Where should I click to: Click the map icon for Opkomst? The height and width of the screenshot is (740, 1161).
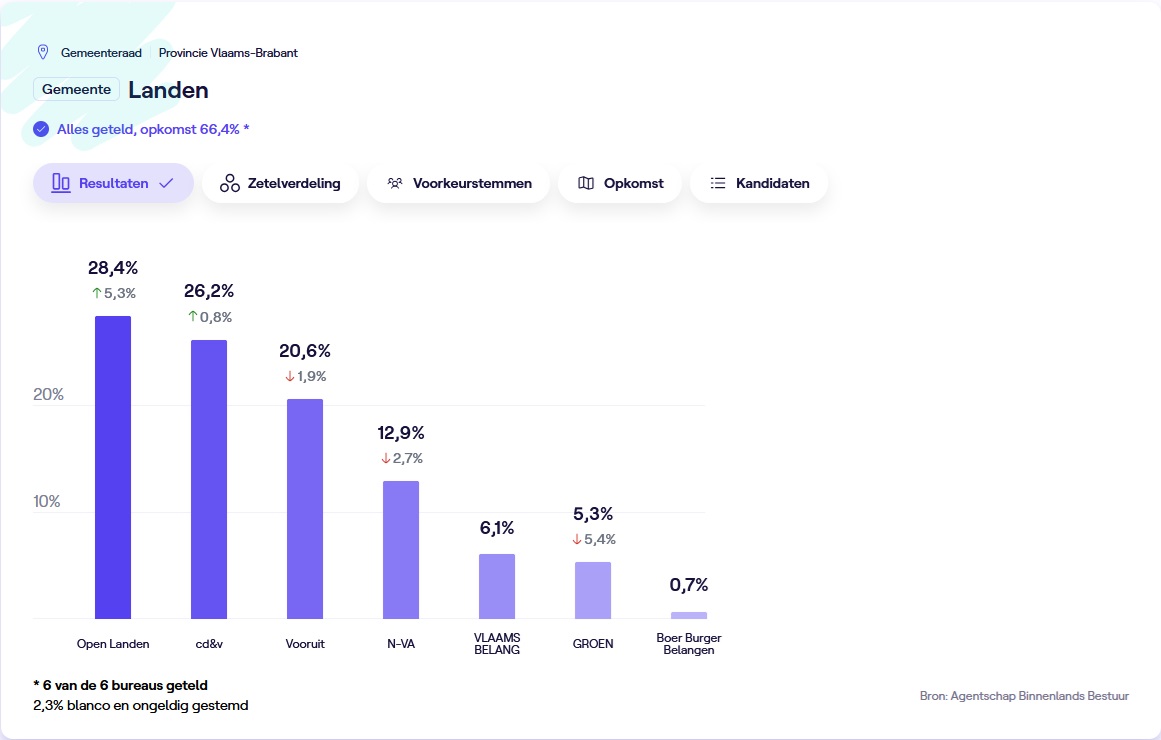click(x=586, y=183)
